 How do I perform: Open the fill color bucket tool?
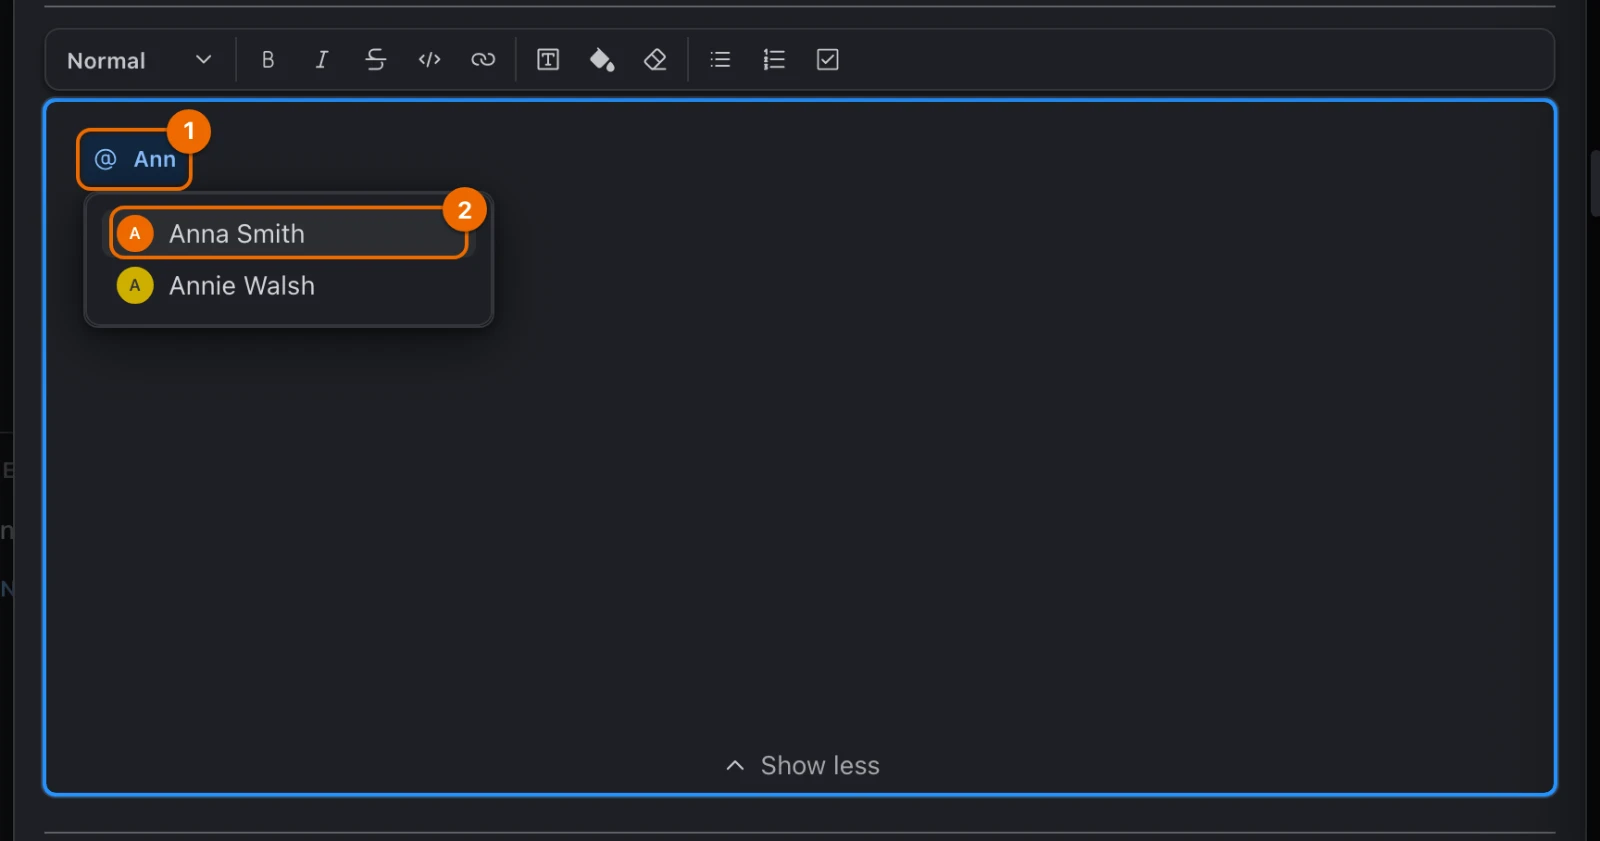pyautogui.click(x=602, y=60)
